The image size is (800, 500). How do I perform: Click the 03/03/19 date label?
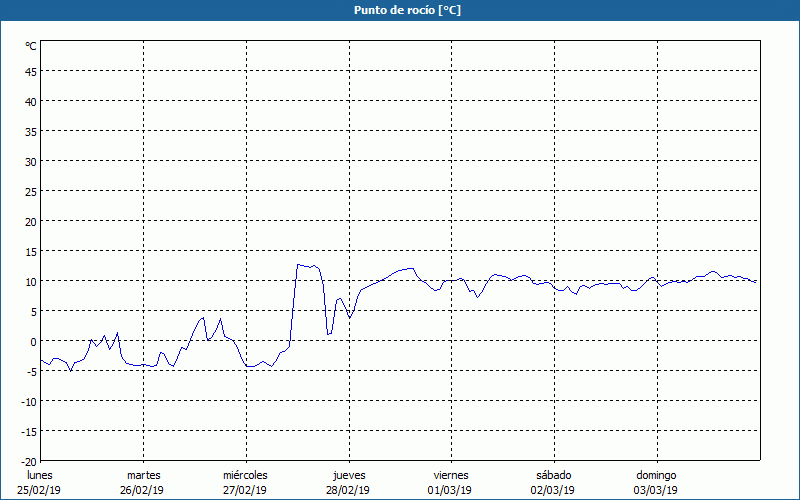(x=656, y=490)
